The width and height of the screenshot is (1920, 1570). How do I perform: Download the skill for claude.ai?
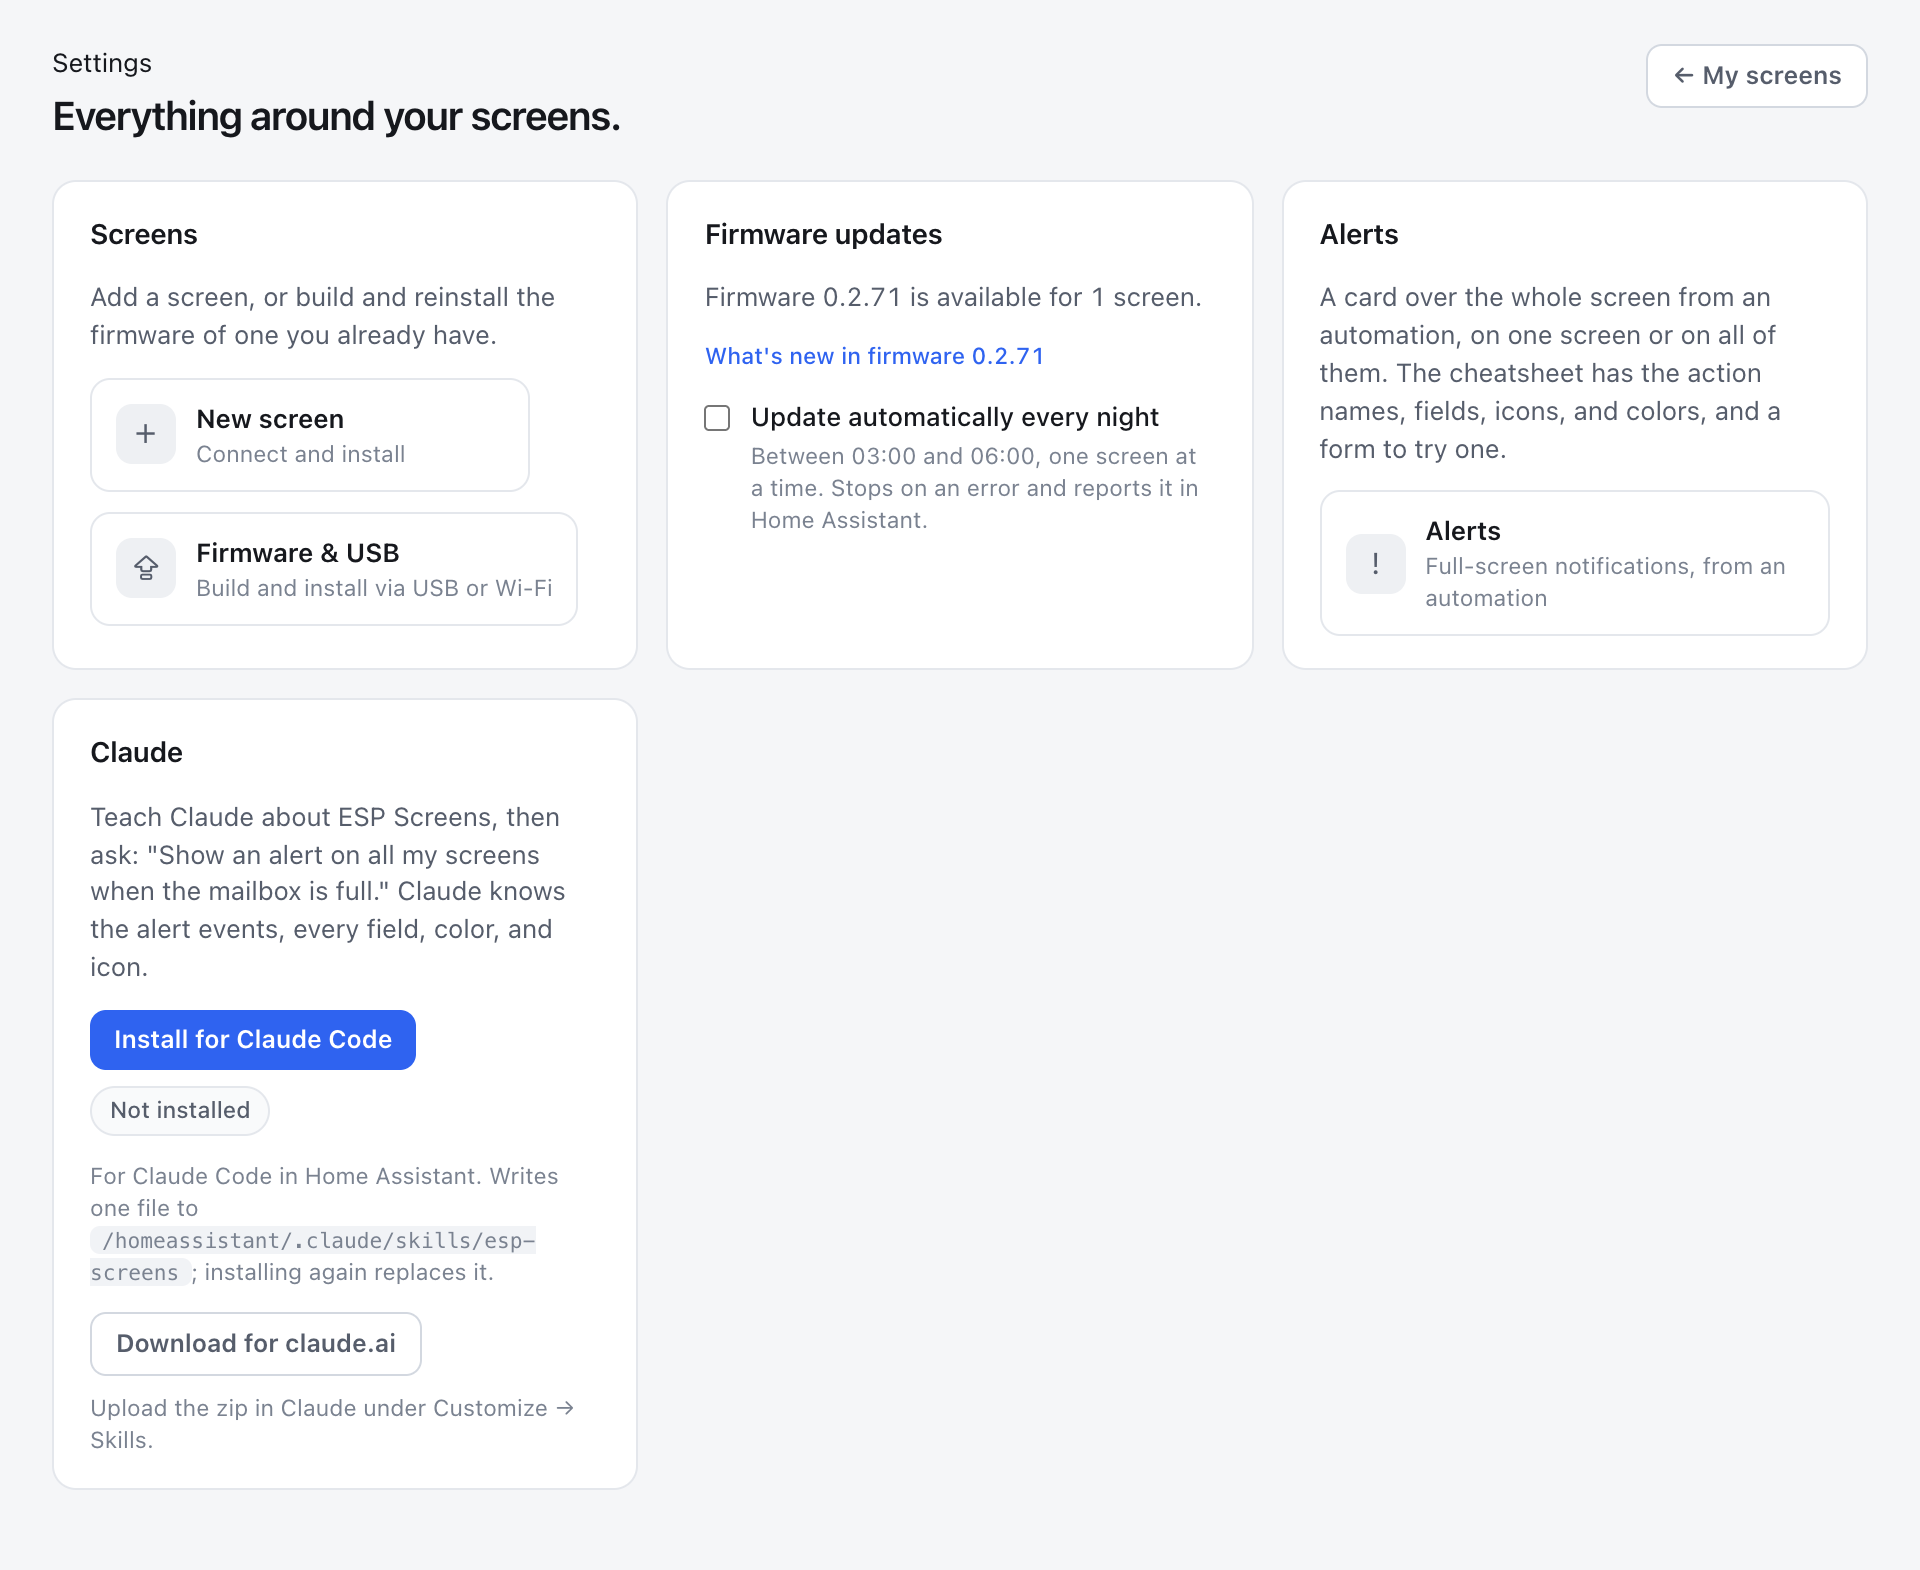coord(256,1344)
